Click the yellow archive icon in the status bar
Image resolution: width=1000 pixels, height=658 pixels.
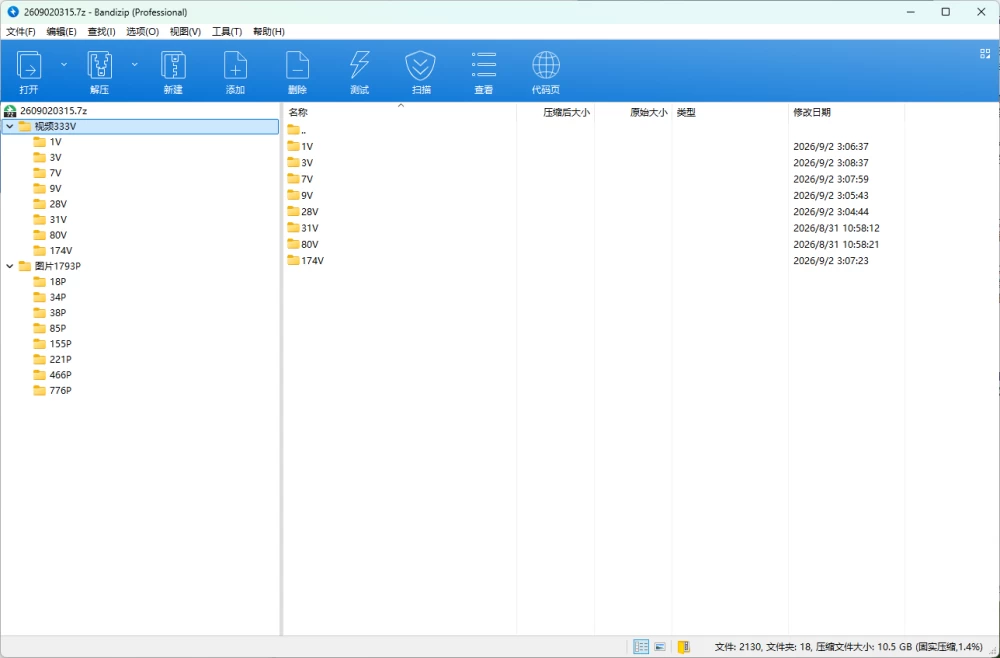point(684,647)
